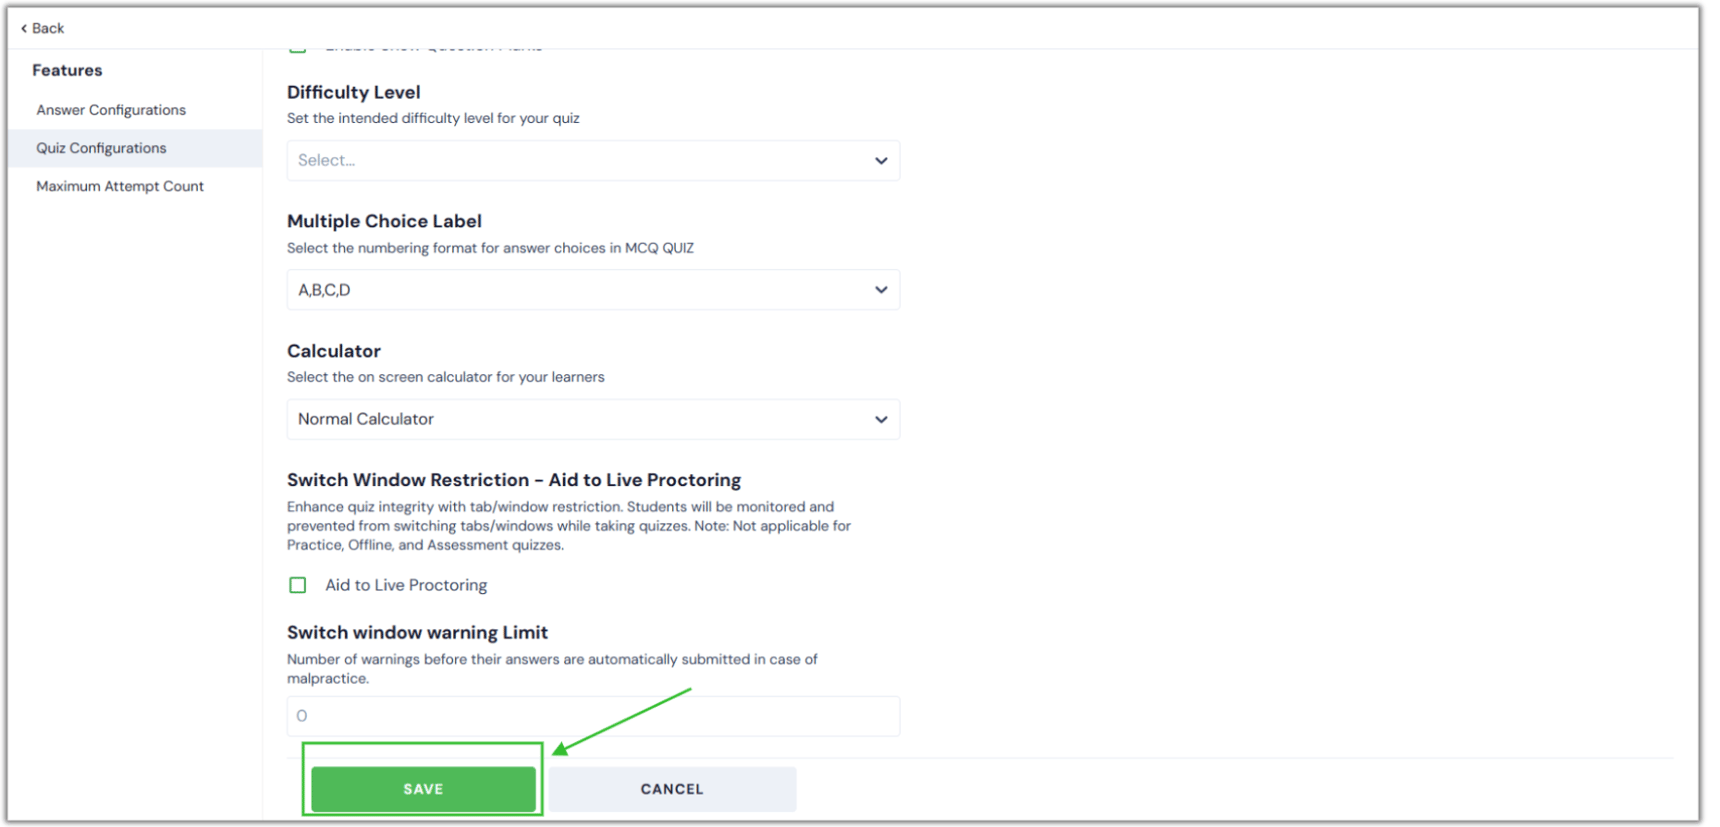This screenshot has width=1720, height=827.
Task: Cancel the configuration changes
Action: [x=672, y=790]
